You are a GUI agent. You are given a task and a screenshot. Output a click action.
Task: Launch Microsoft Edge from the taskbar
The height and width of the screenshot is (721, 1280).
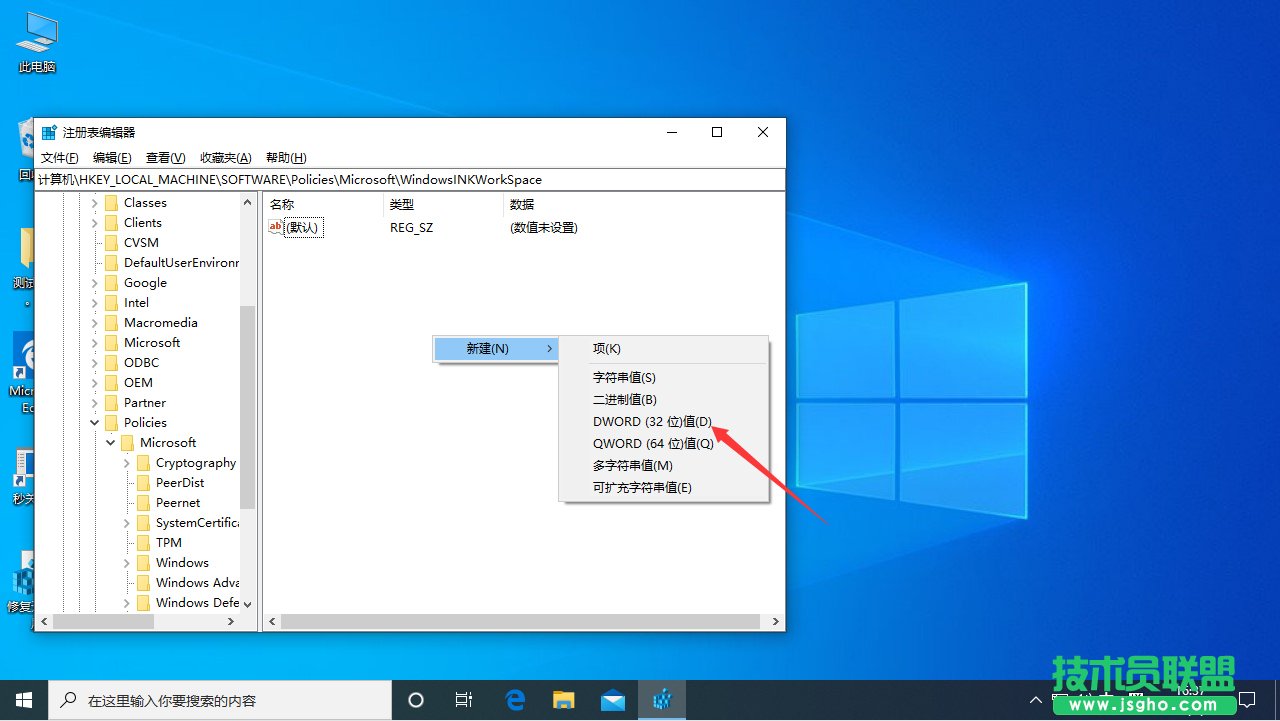tap(515, 699)
